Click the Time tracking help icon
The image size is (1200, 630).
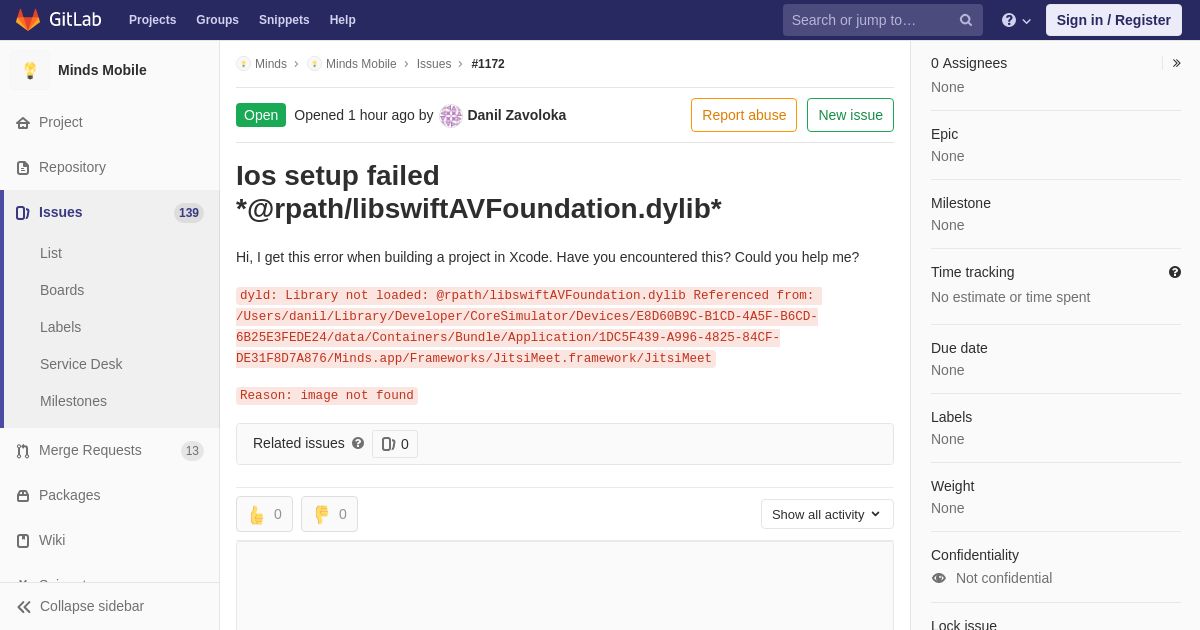pos(1175,272)
